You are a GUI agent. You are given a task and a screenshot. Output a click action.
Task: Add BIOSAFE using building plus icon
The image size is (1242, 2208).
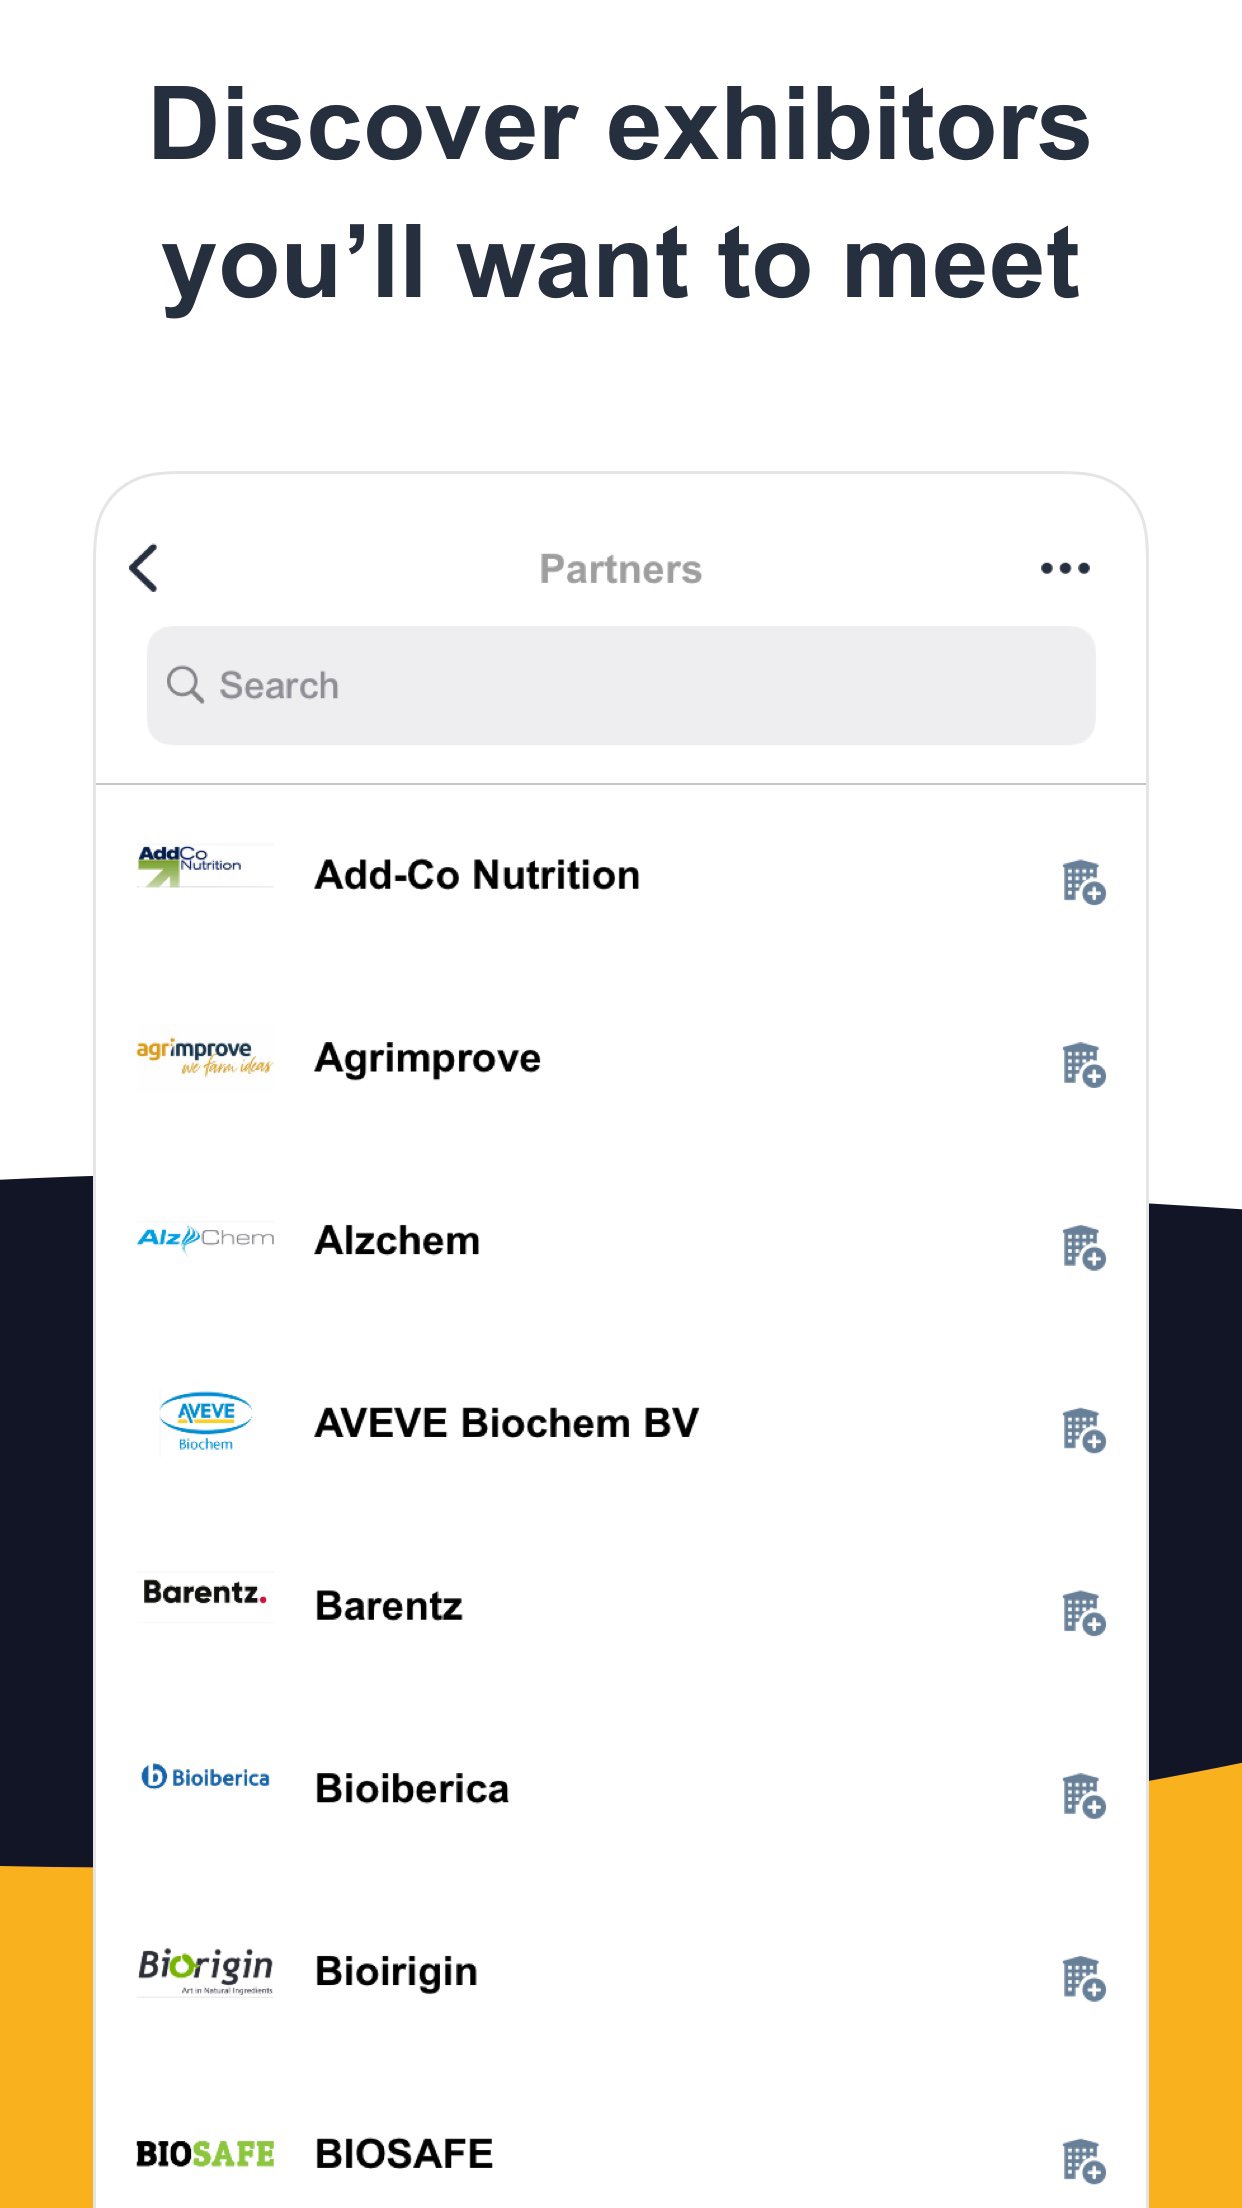(1083, 2161)
